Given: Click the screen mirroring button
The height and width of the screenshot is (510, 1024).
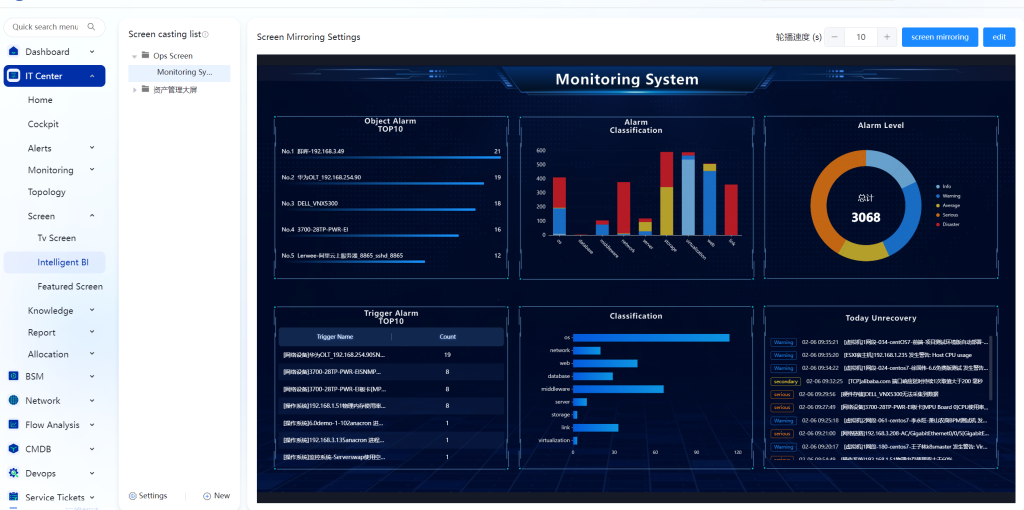Looking at the screenshot, I should [x=939, y=37].
